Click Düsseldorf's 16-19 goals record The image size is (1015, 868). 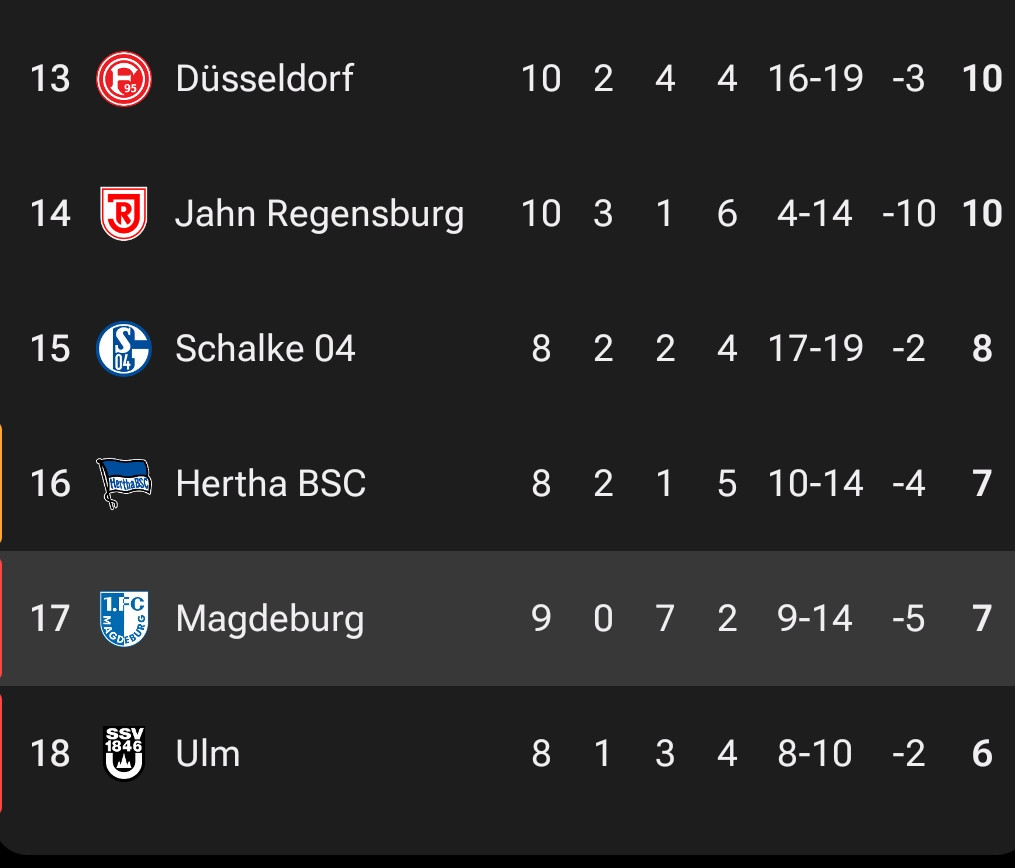point(815,79)
